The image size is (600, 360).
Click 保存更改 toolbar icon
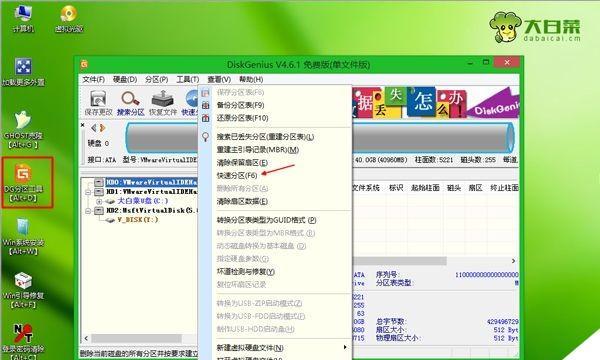click(x=98, y=103)
